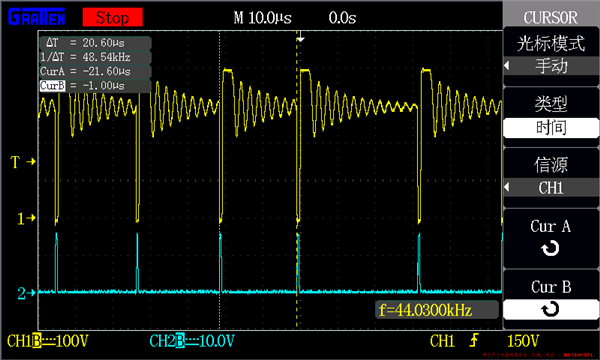The image size is (600, 360).
Task: Click the CH2 10.0V scale readout
Action: [x=192, y=340]
